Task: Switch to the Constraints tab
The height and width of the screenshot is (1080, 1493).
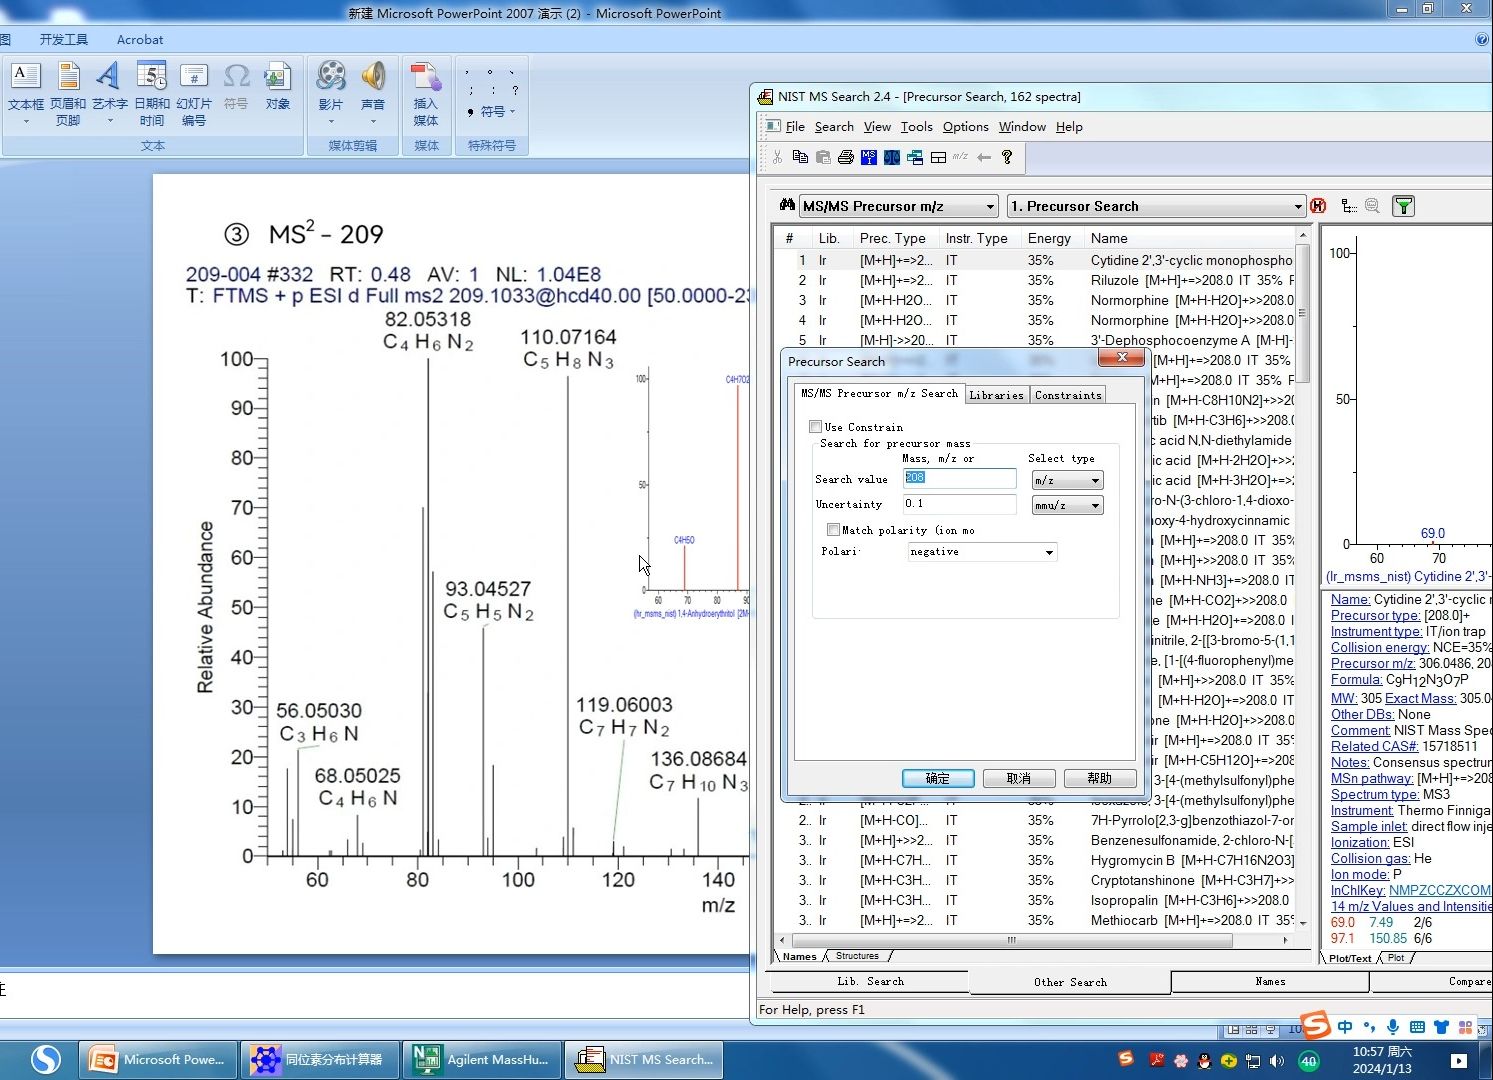Action: pos(1068,395)
